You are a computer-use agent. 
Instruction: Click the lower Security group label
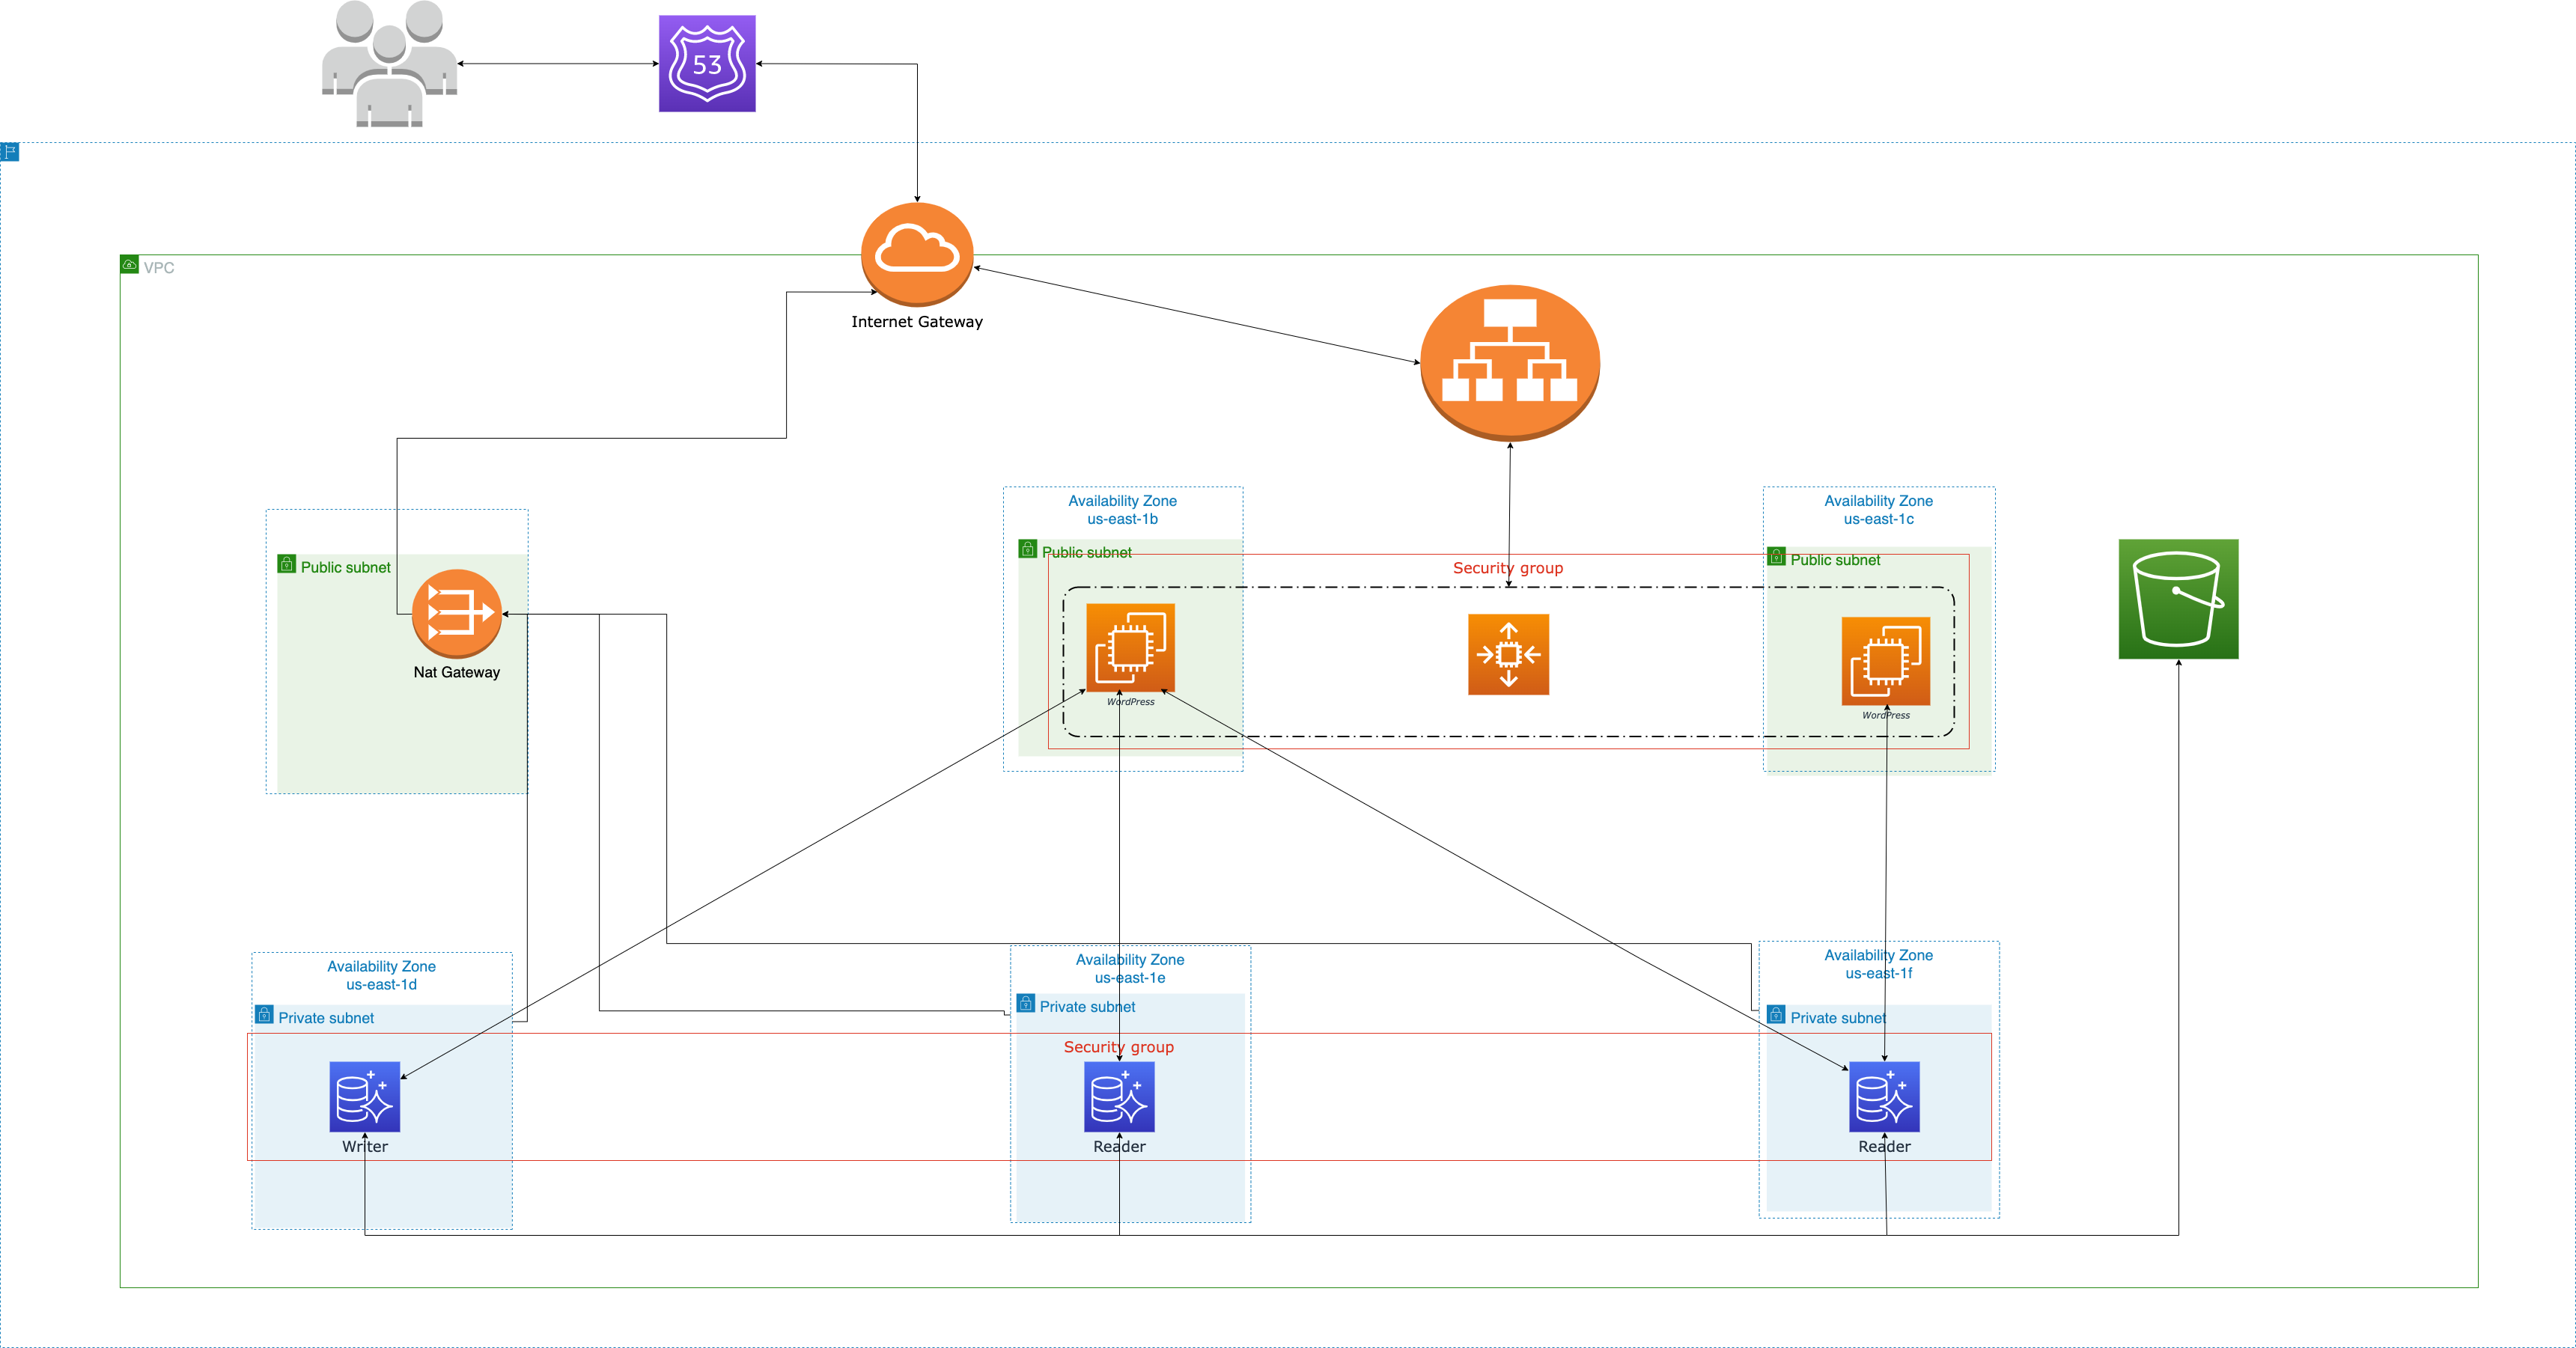pos(1118,1047)
